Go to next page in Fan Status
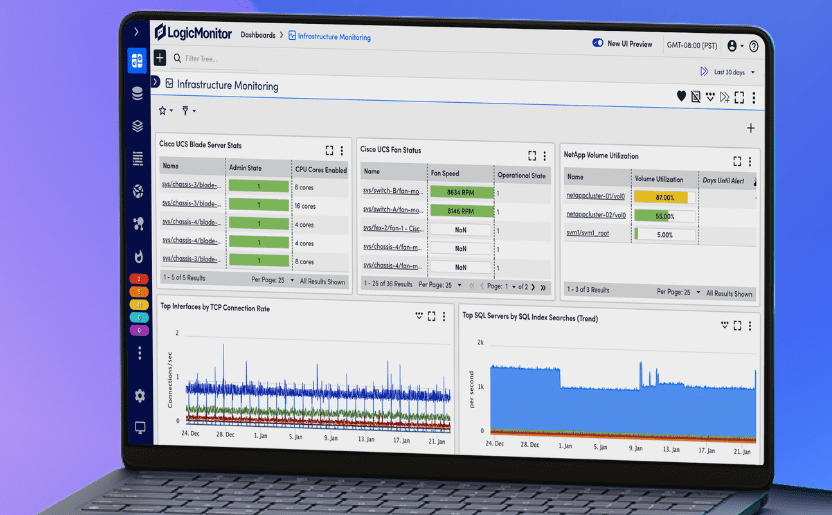 coord(533,287)
